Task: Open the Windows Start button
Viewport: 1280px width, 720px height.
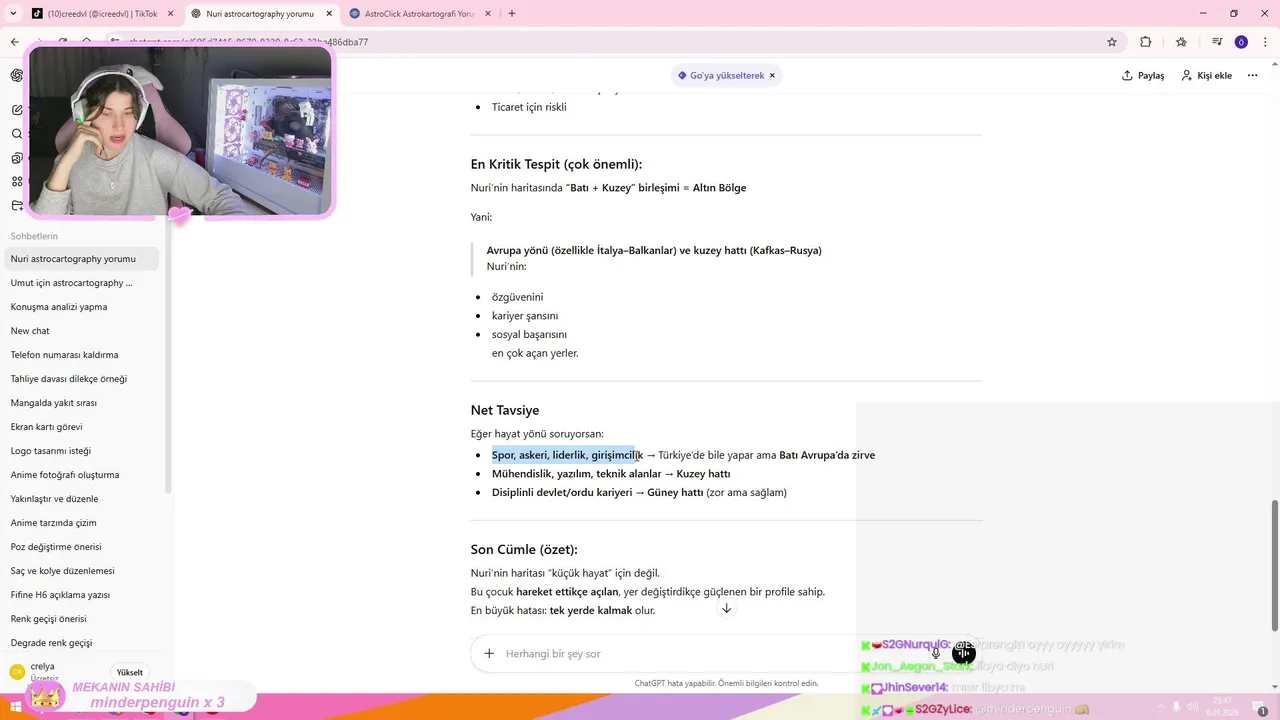Action: (x=16, y=706)
